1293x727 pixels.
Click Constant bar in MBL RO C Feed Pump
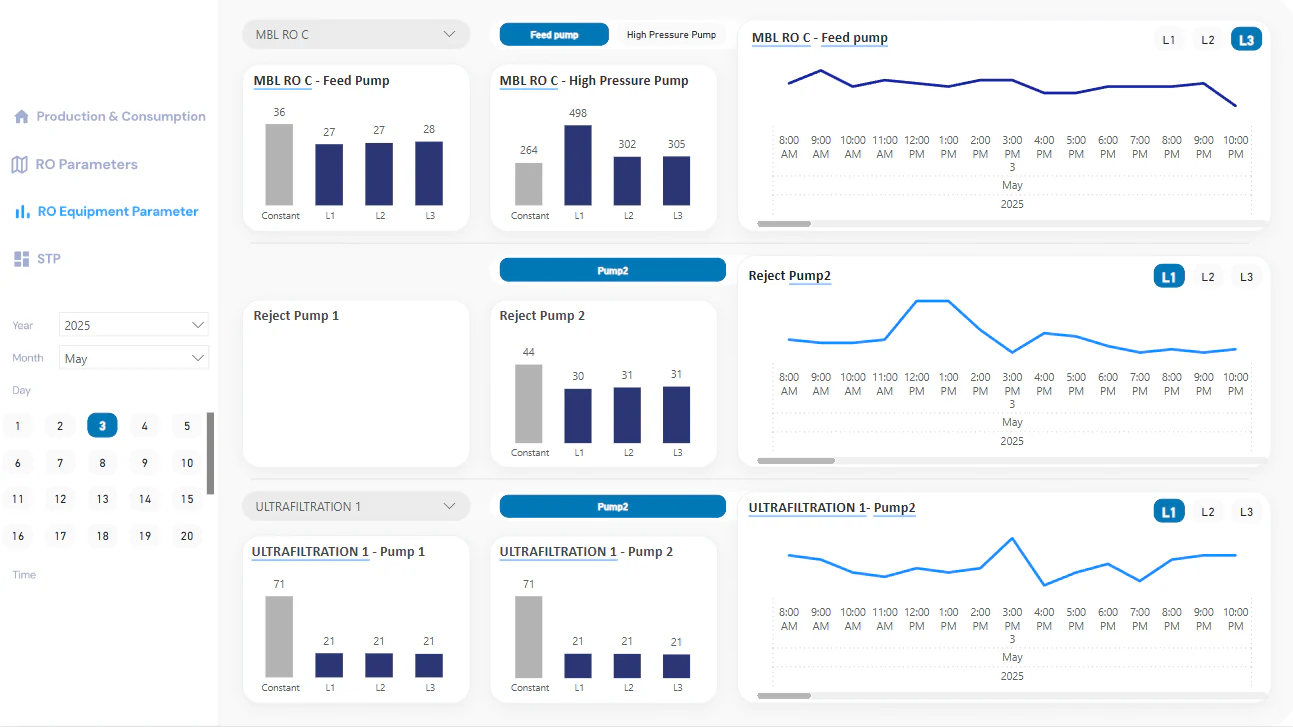pyautogui.click(x=279, y=165)
